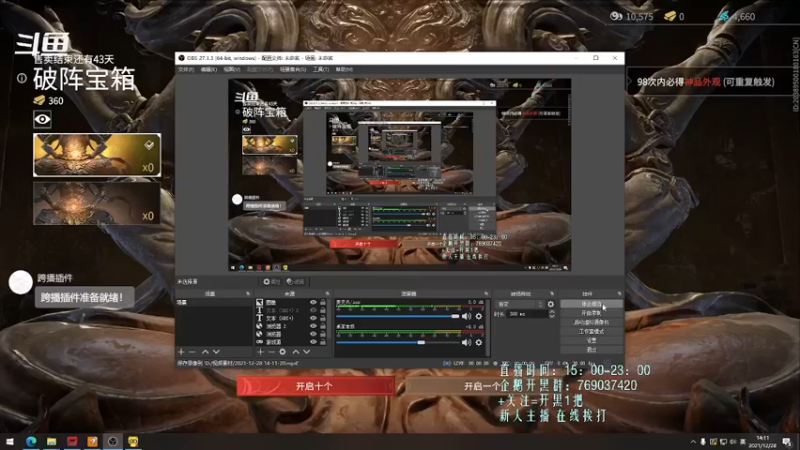
Task: Add a source with plus icon
Action: [260, 352]
